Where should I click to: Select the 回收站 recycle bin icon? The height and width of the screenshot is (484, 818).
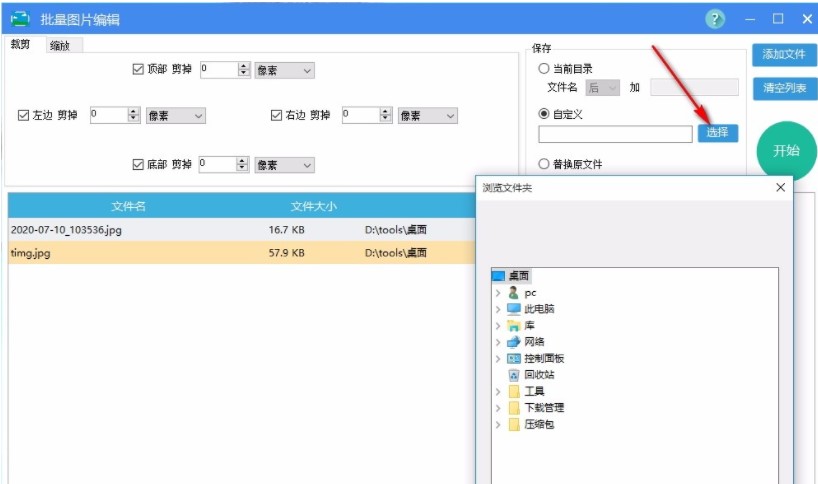514,375
